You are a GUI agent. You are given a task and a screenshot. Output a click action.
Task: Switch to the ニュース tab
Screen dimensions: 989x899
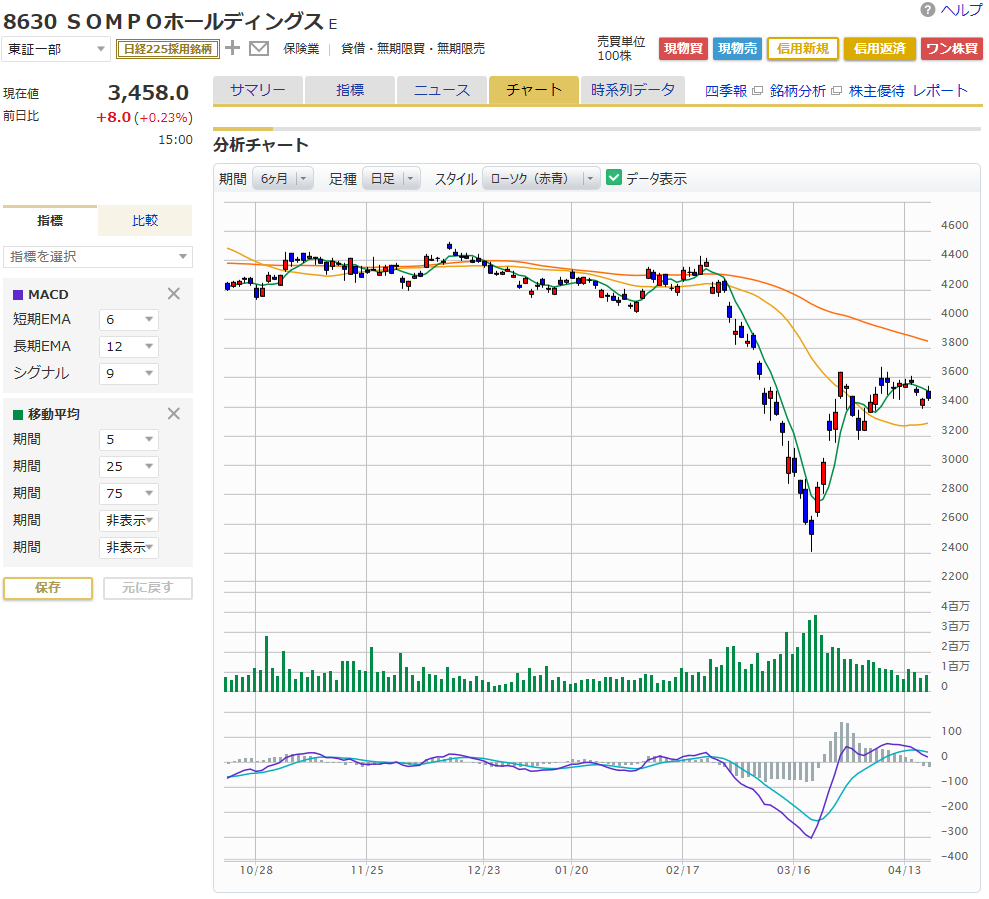[442, 90]
